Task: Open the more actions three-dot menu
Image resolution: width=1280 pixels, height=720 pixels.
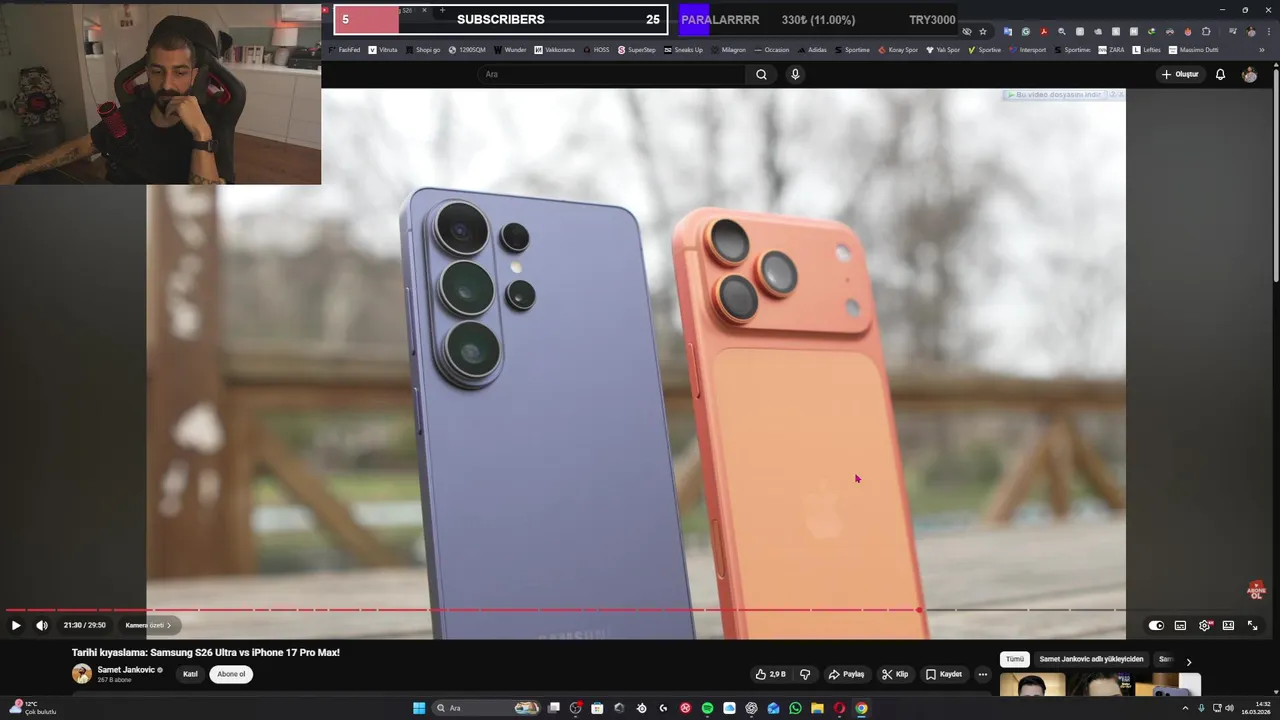Action: pyautogui.click(x=983, y=674)
